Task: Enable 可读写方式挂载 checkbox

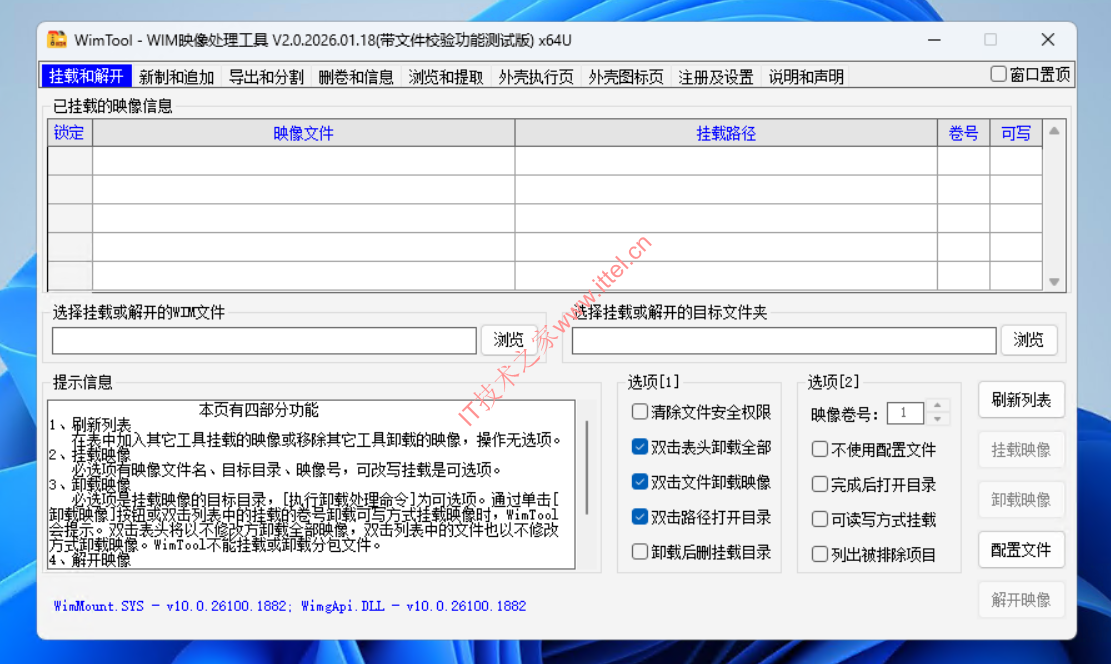Action: [x=820, y=519]
